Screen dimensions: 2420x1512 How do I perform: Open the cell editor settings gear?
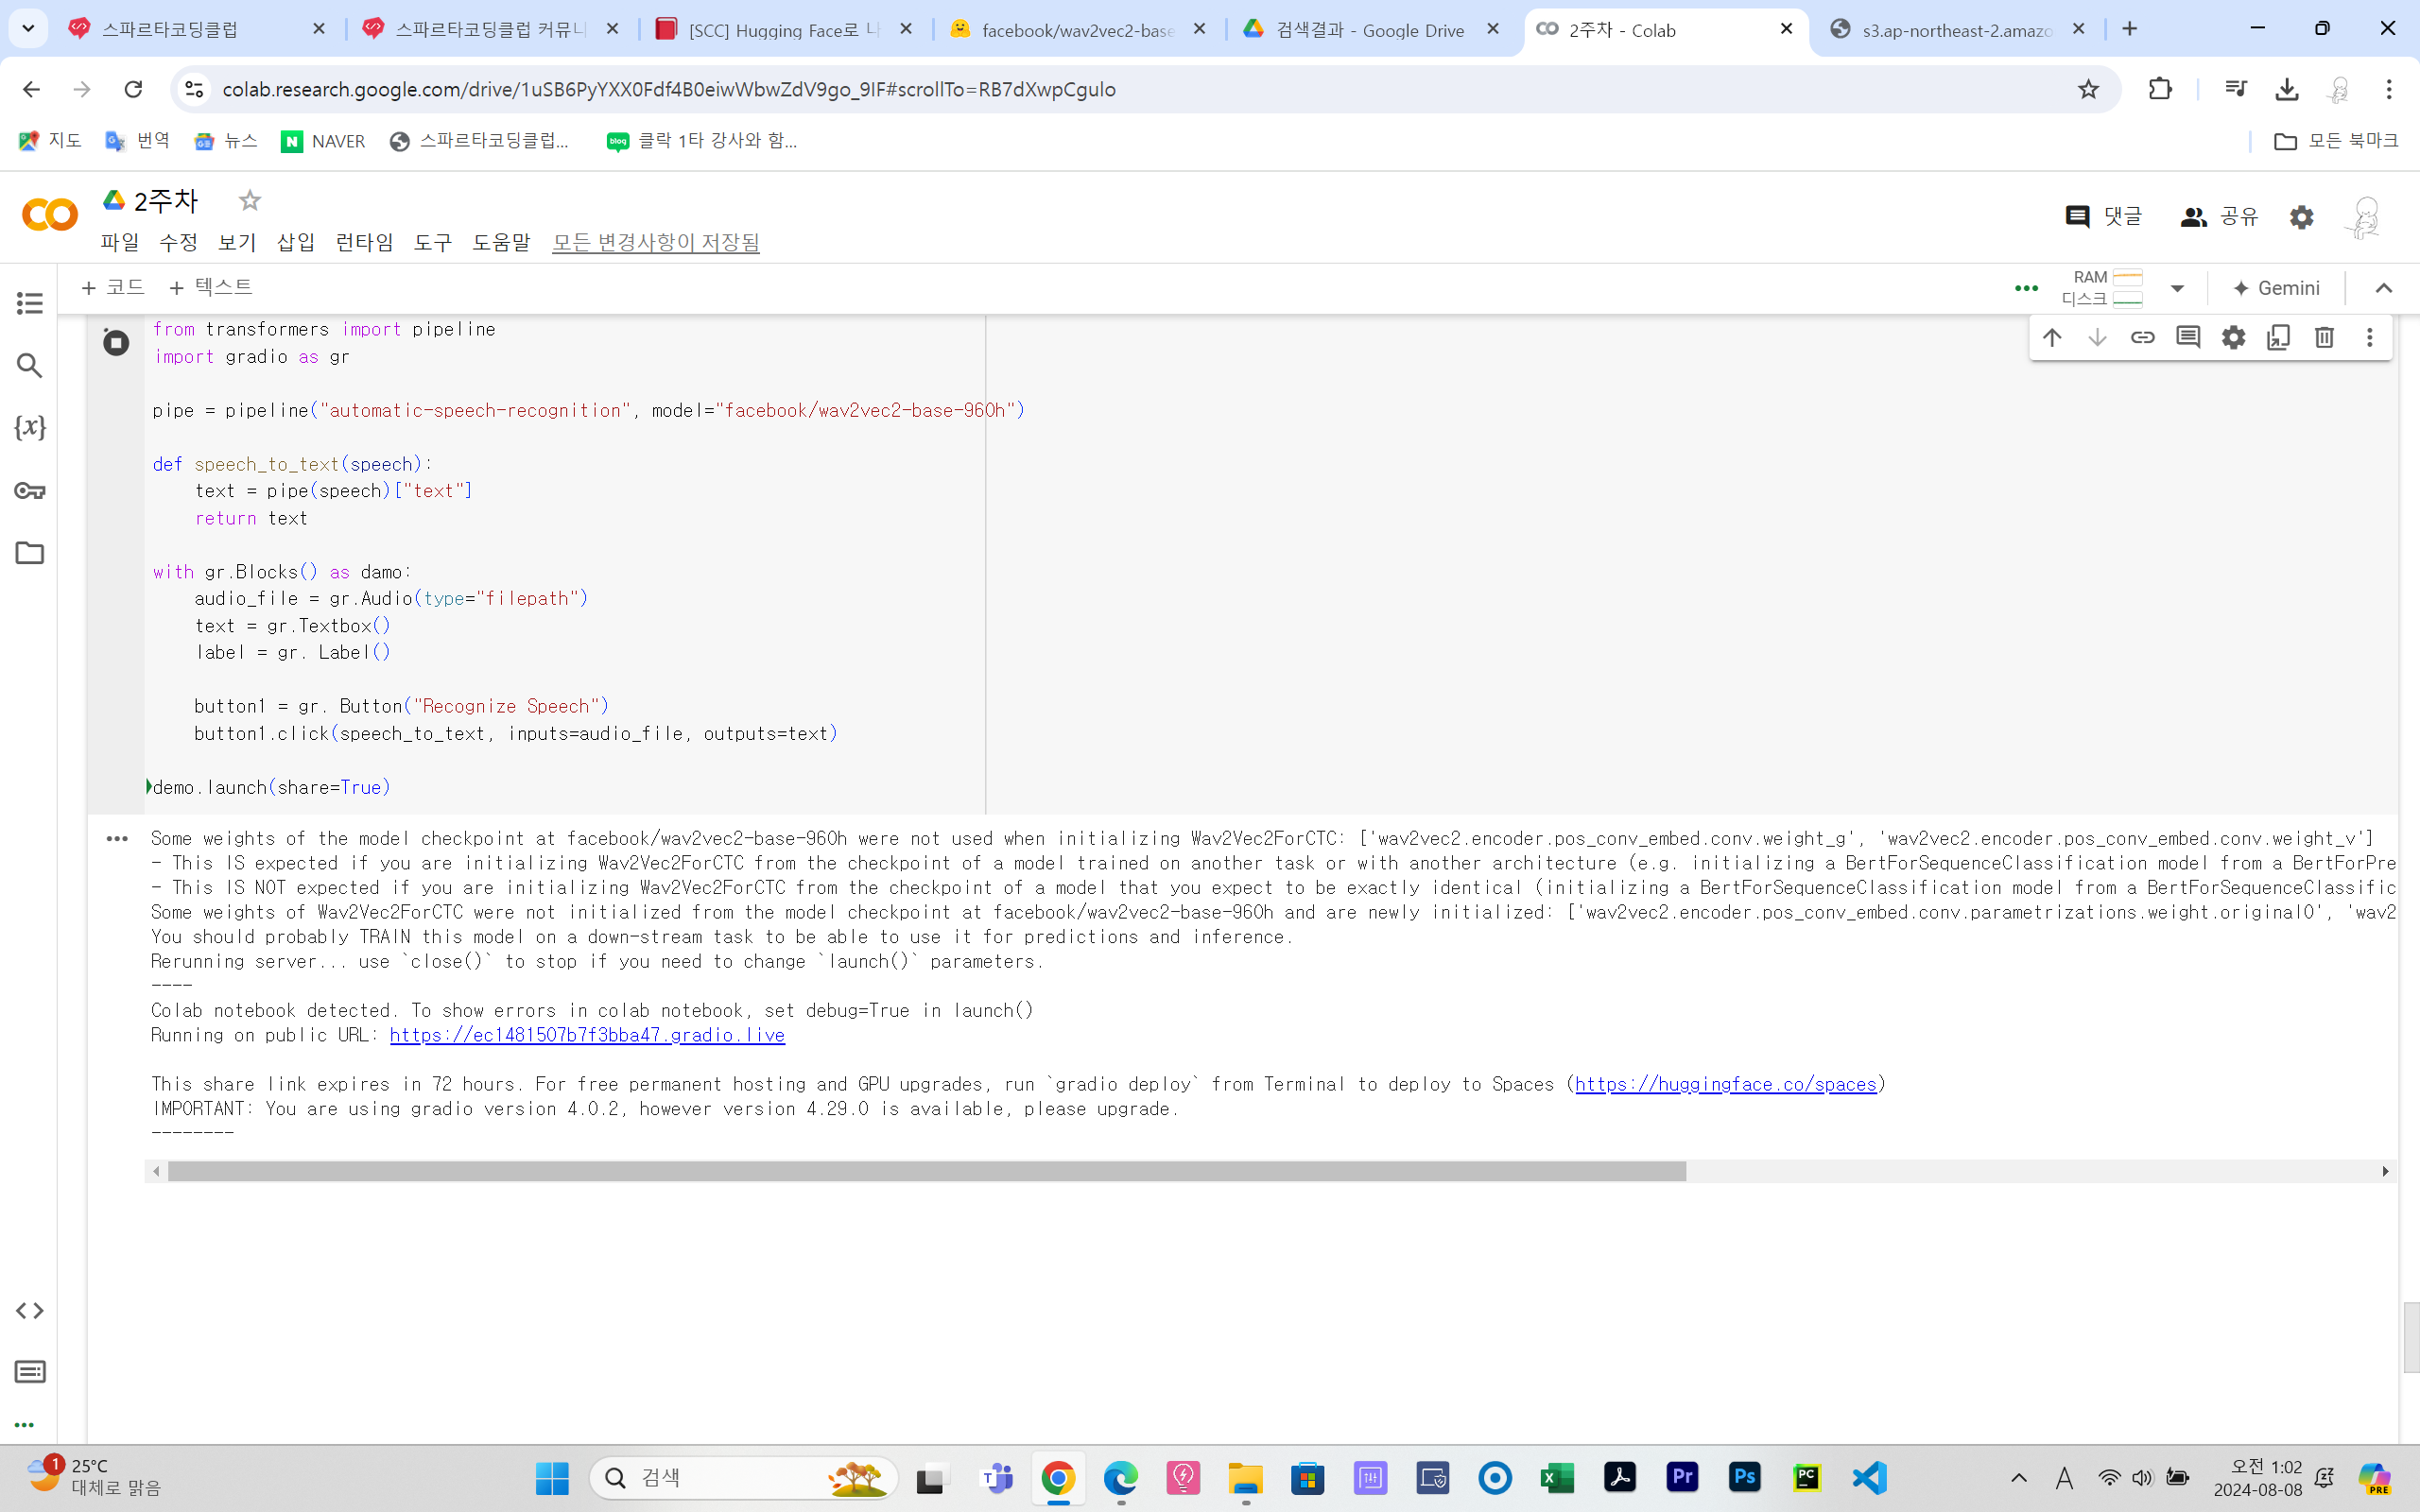pyautogui.click(x=2233, y=338)
